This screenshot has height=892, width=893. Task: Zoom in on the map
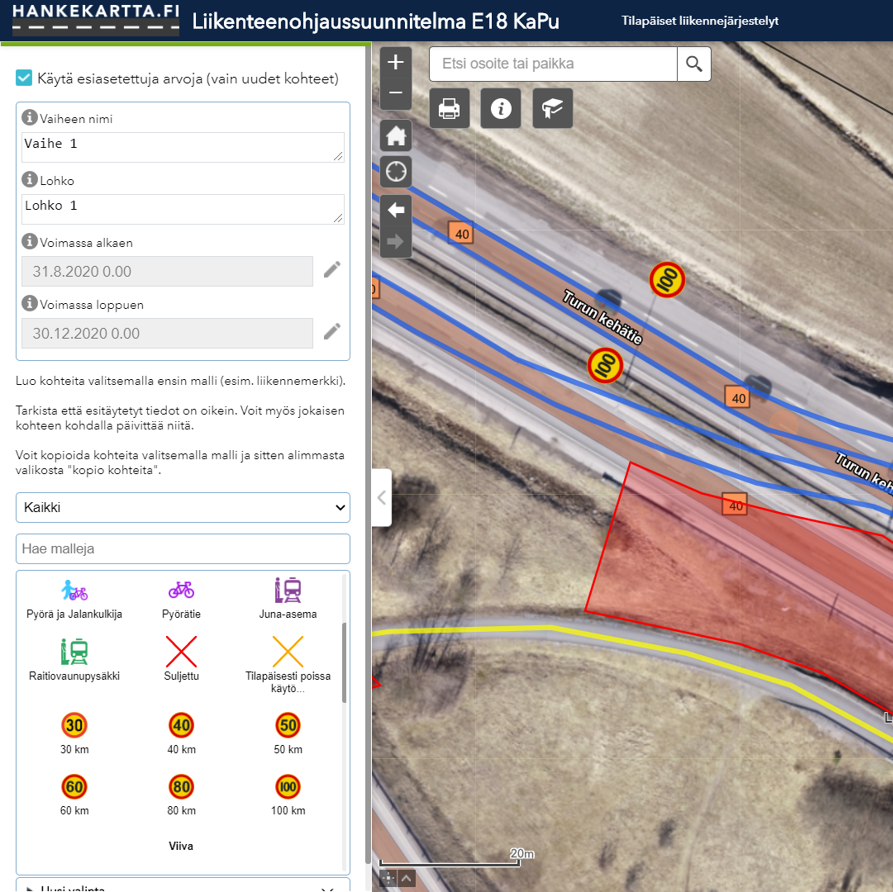(396, 62)
